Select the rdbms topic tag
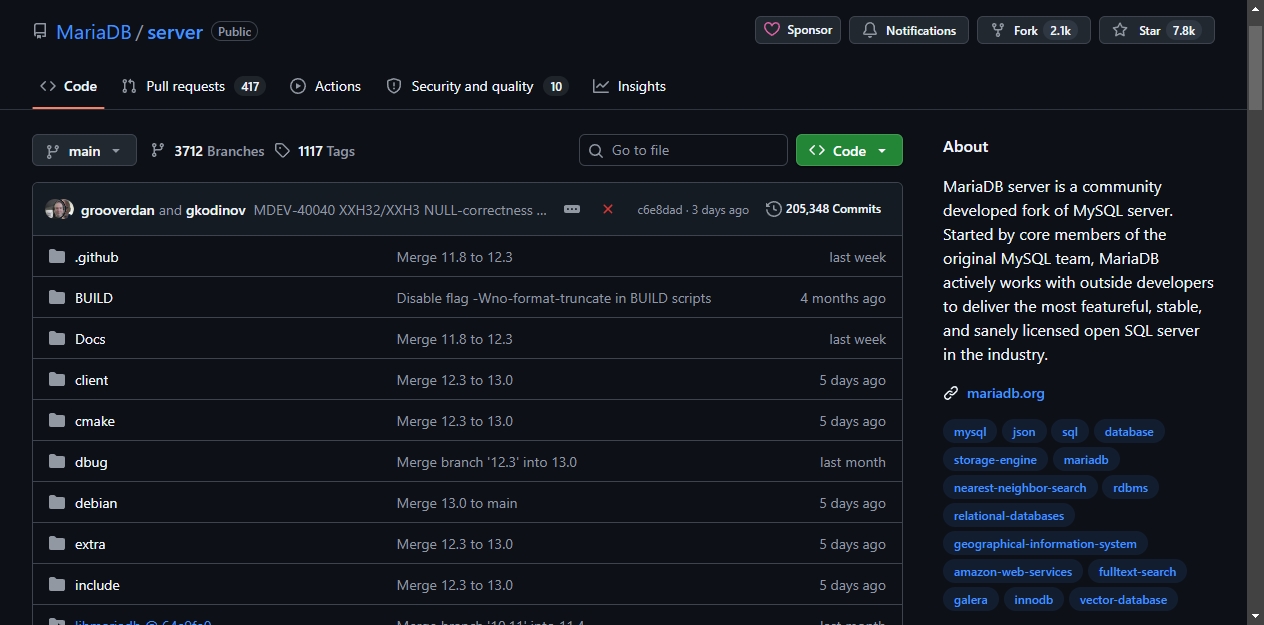The width and height of the screenshot is (1264, 625). pyautogui.click(x=1131, y=488)
